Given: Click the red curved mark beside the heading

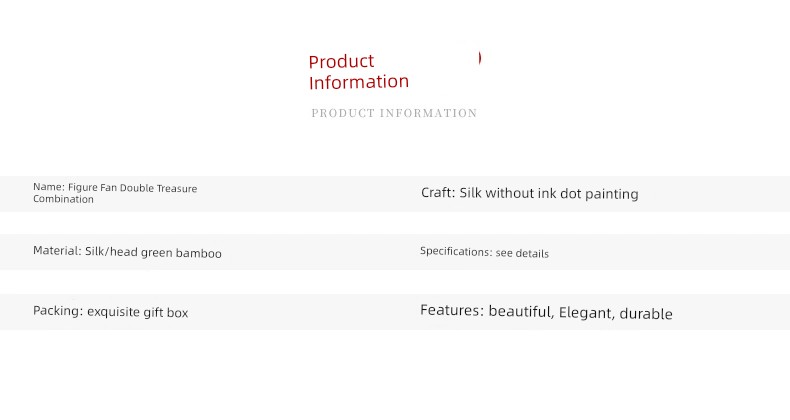Looking at the screenshot, I should pyautogui.click(x=480, y=58).
